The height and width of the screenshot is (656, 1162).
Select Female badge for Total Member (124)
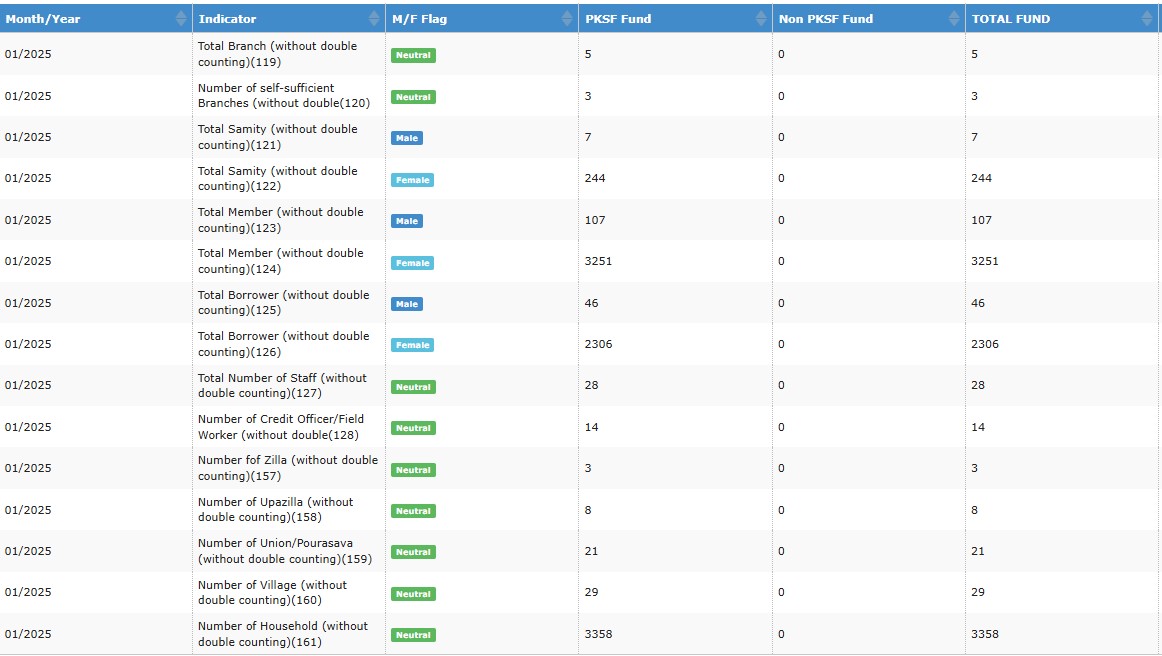pos(413,263)
